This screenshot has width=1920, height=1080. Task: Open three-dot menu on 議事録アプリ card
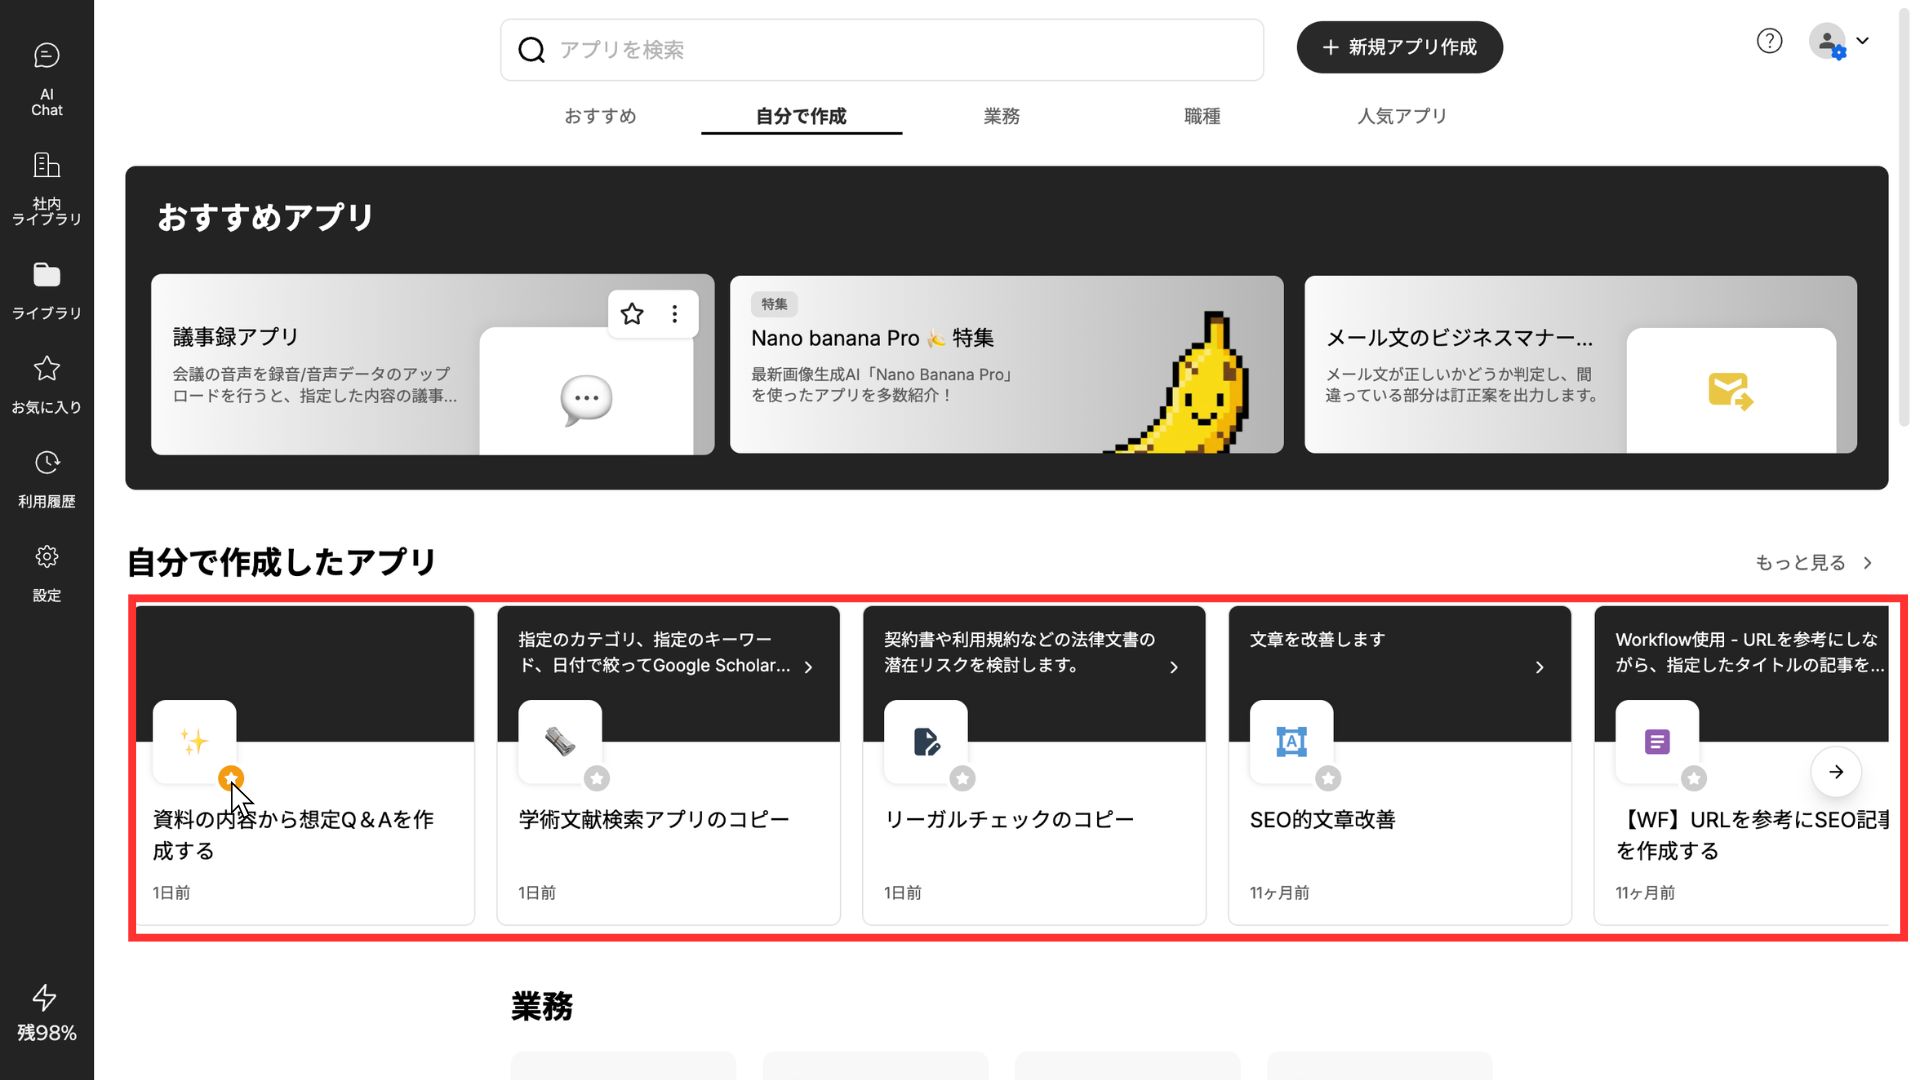[675, 314]
